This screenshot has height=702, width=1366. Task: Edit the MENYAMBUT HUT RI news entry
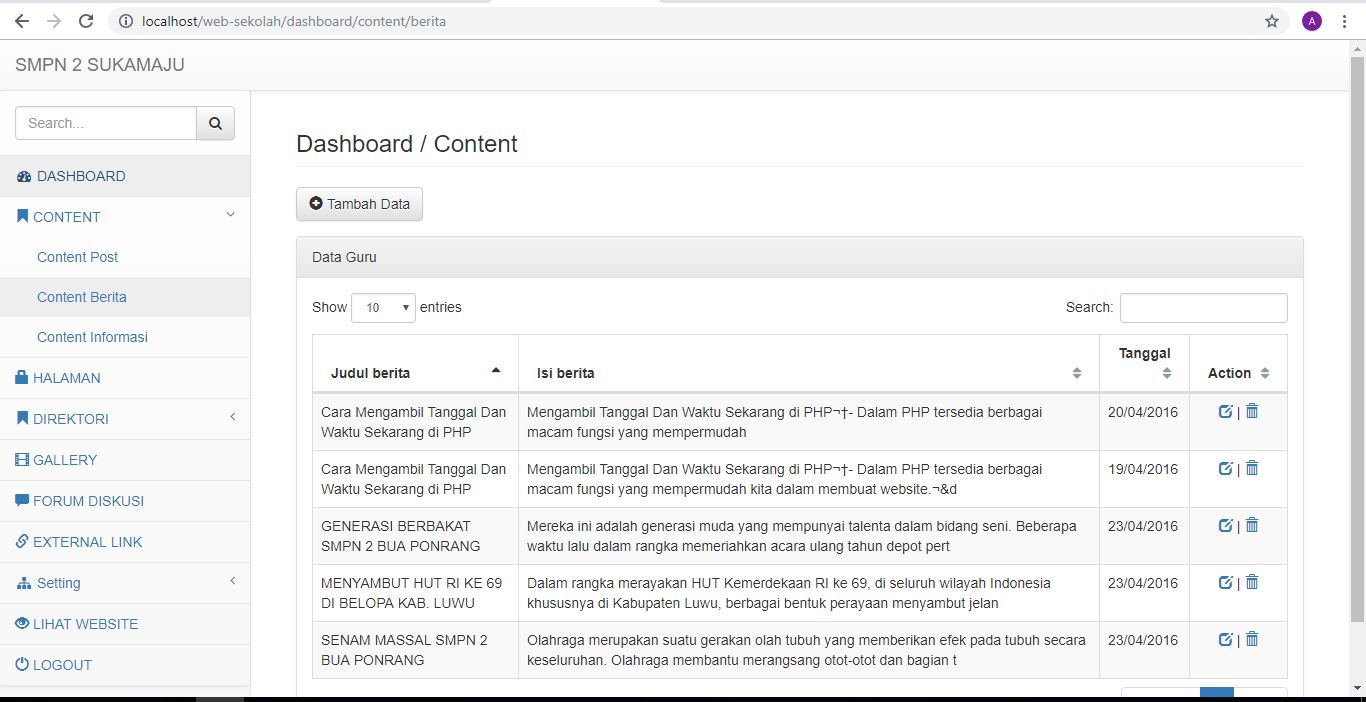1225,582
